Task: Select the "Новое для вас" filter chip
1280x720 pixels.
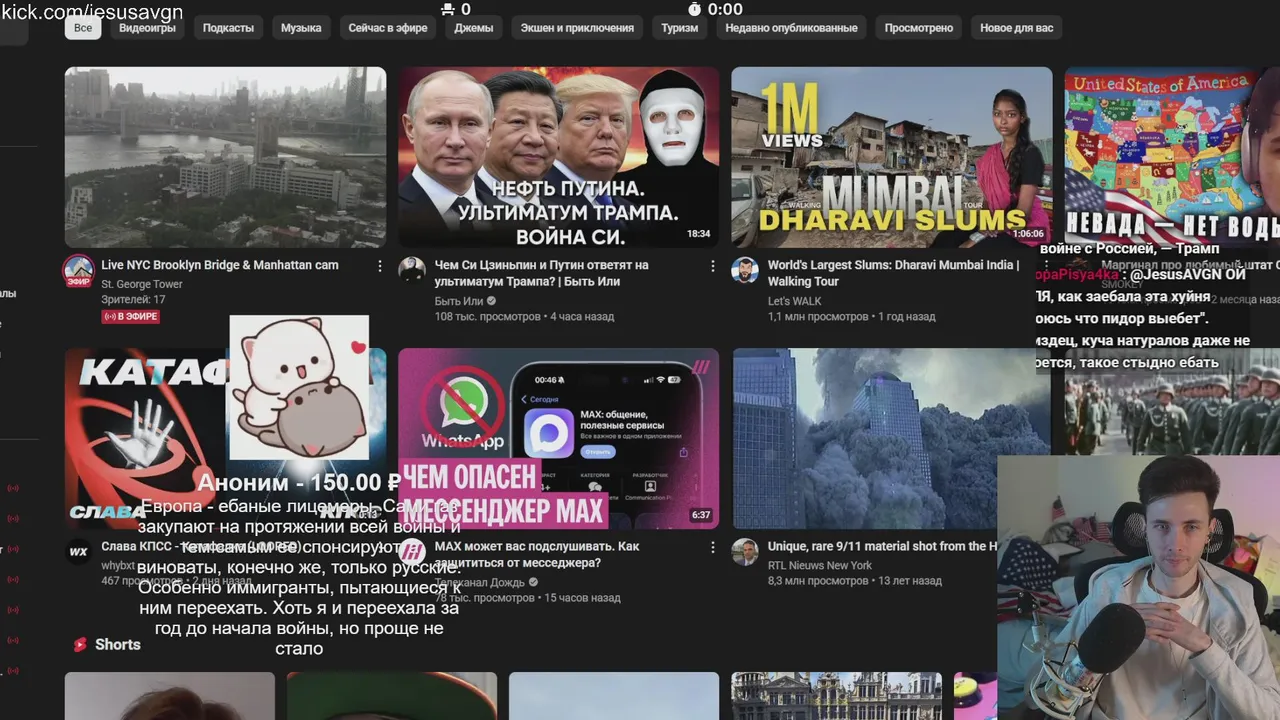Action: 1016,28
